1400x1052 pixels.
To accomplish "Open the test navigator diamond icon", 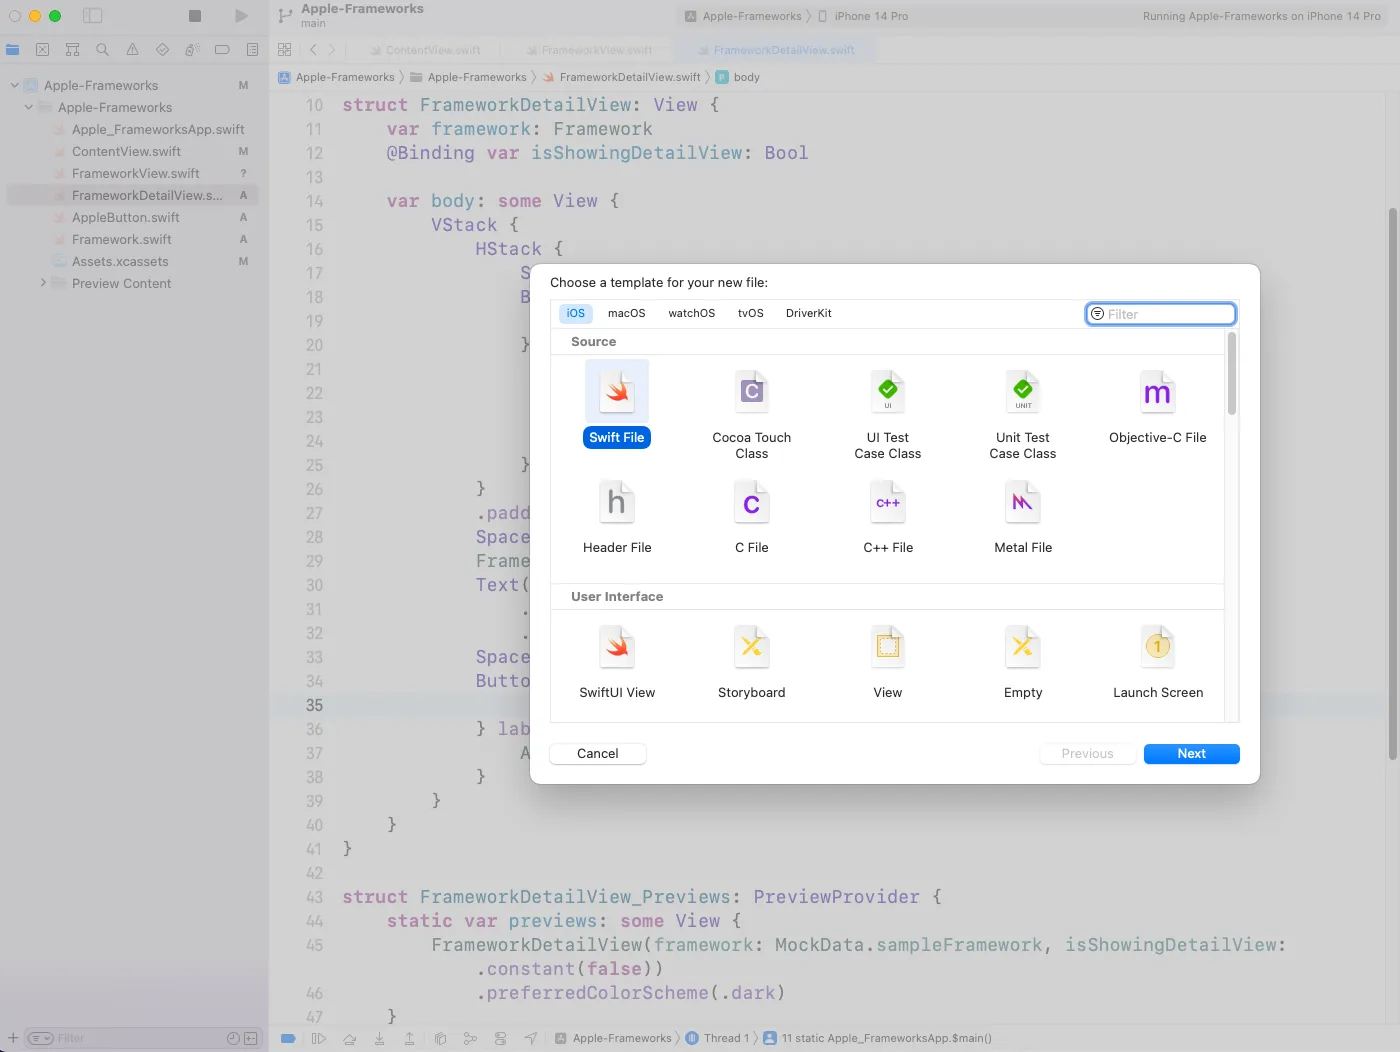I will coord(162,49).
